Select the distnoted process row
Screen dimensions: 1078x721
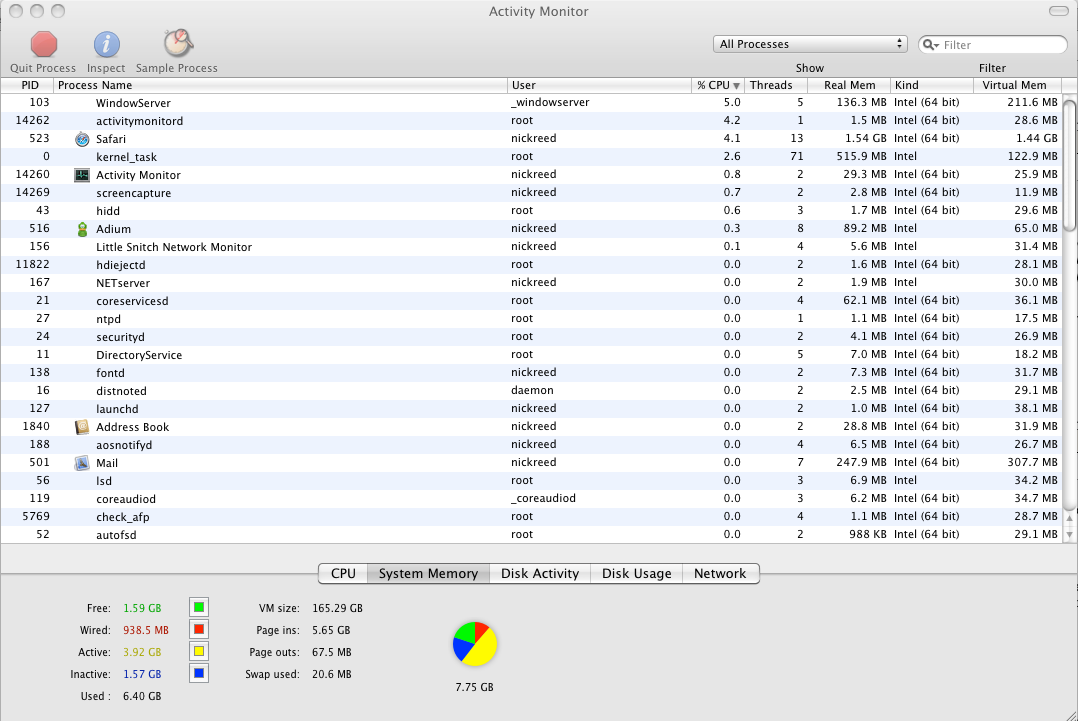(x=531, y=390)
